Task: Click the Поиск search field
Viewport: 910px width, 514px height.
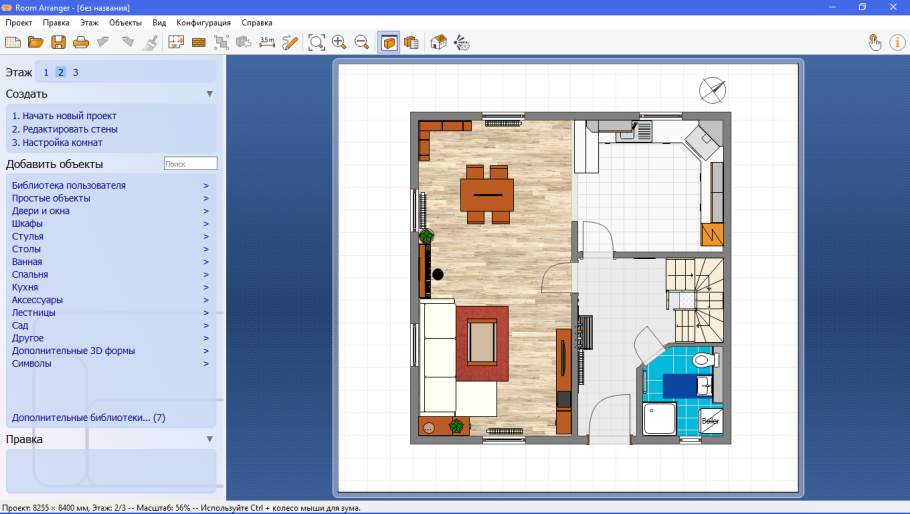Action: coord(190,164)
